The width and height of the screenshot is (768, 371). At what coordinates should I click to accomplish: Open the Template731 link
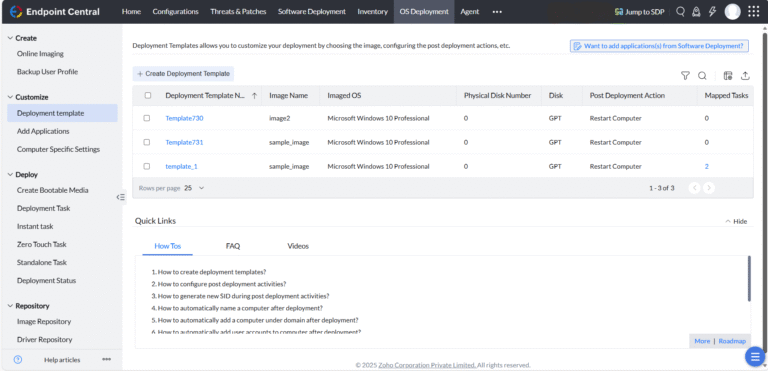tap(184, 142)
